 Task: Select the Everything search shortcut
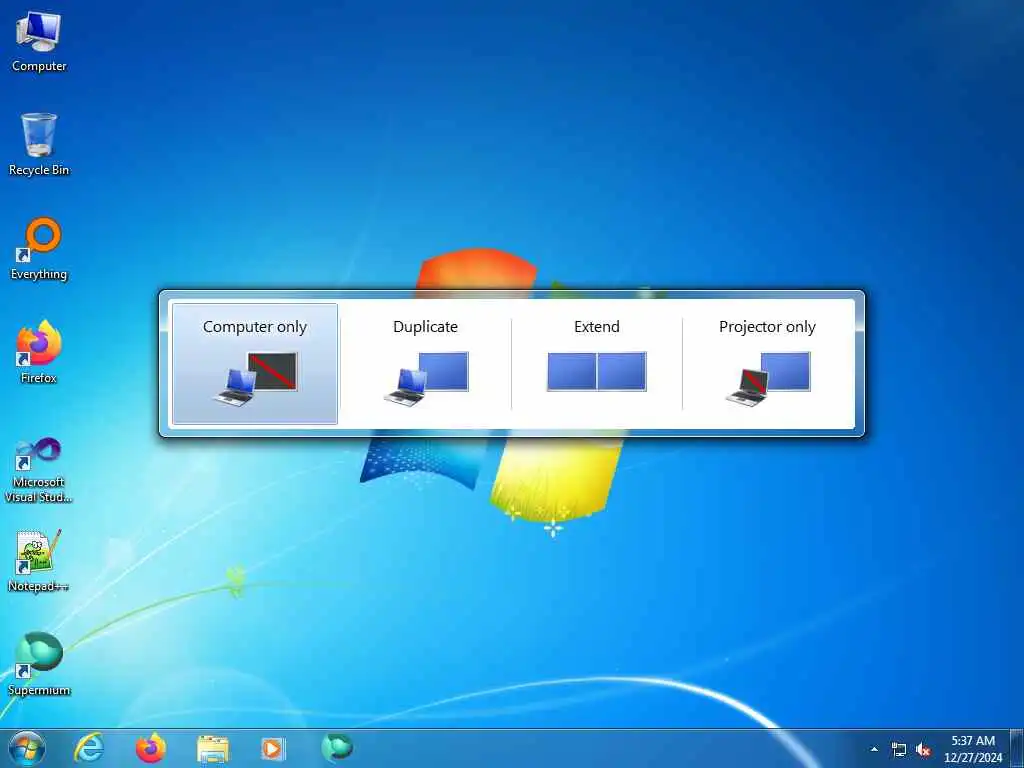point(39,249)
